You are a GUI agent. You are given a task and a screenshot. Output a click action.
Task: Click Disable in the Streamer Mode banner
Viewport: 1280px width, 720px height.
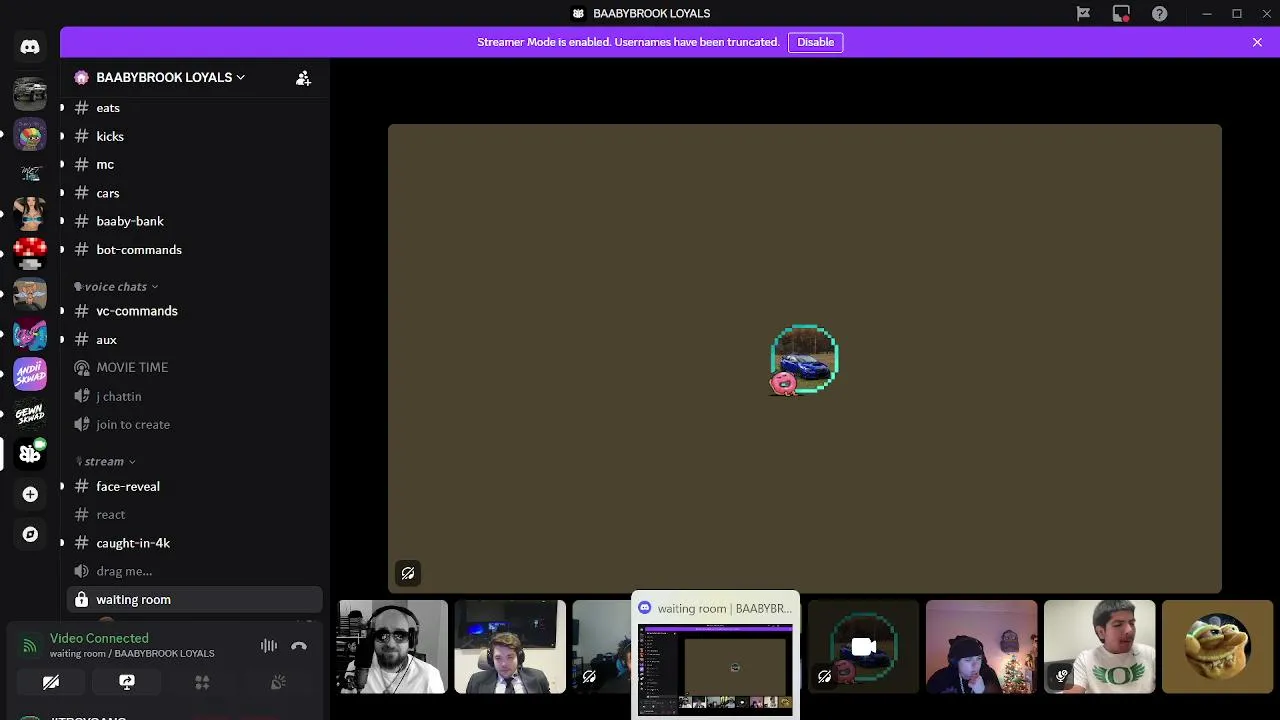pyautogui.click(x=816, y=42)
